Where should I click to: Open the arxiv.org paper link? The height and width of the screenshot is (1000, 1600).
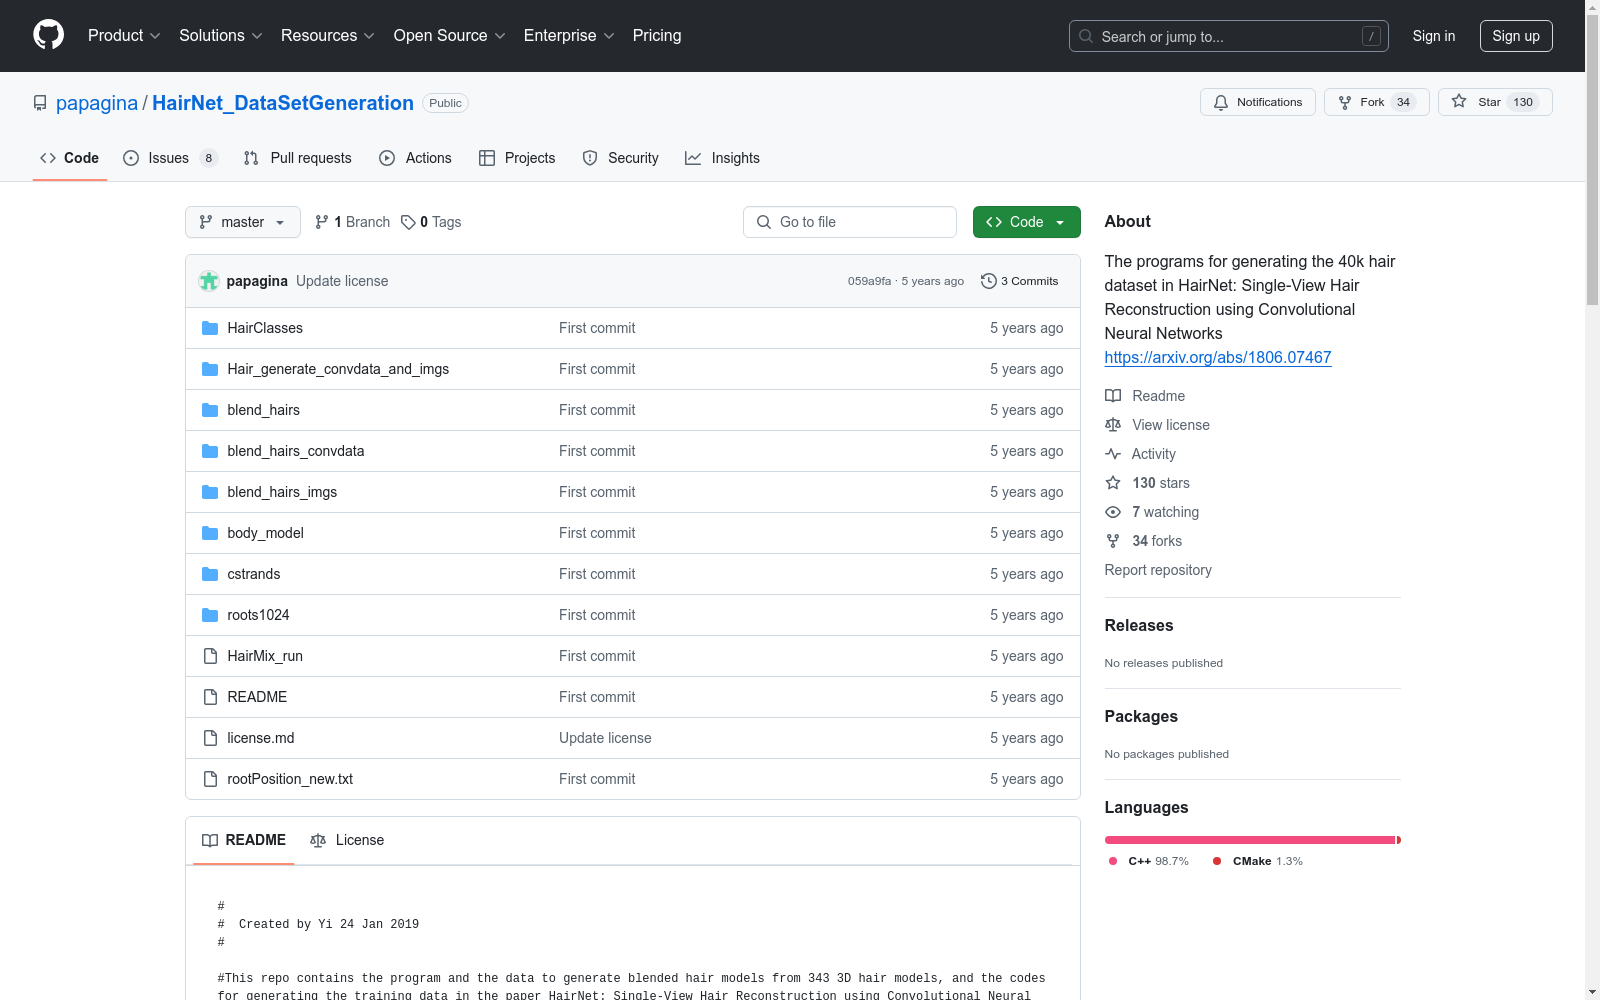tap(1218, 357)
